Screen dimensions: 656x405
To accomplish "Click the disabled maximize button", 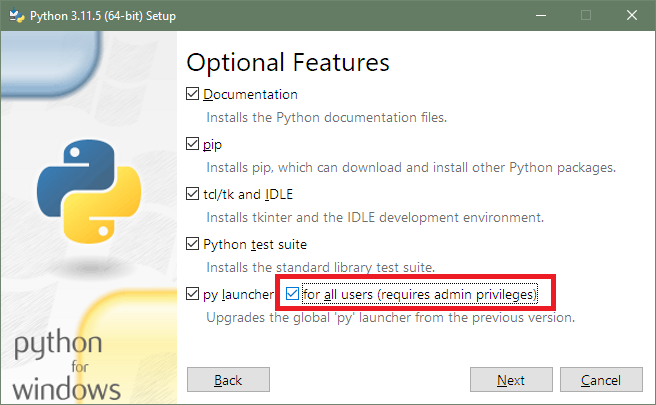I will [586, 15].
